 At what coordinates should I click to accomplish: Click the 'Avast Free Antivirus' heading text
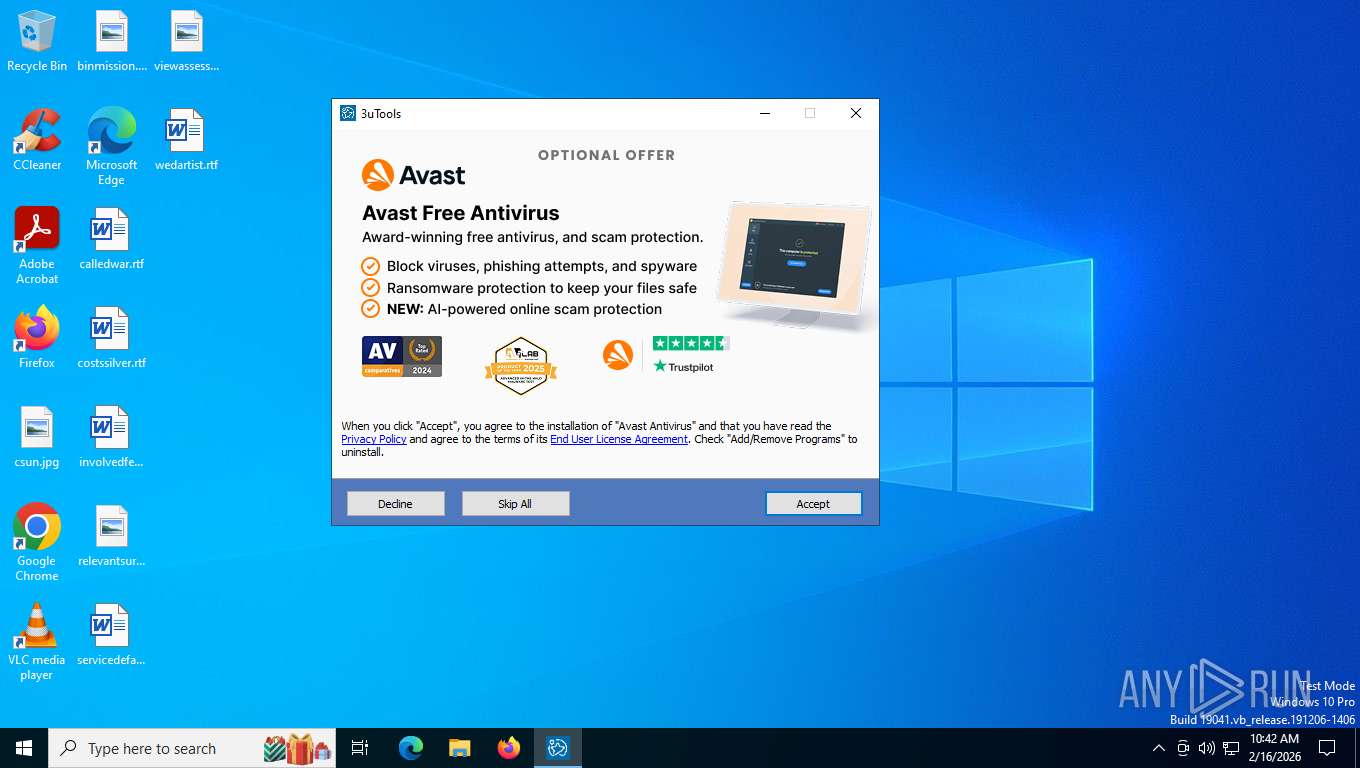pyautogui.click(x=461, y=213)
